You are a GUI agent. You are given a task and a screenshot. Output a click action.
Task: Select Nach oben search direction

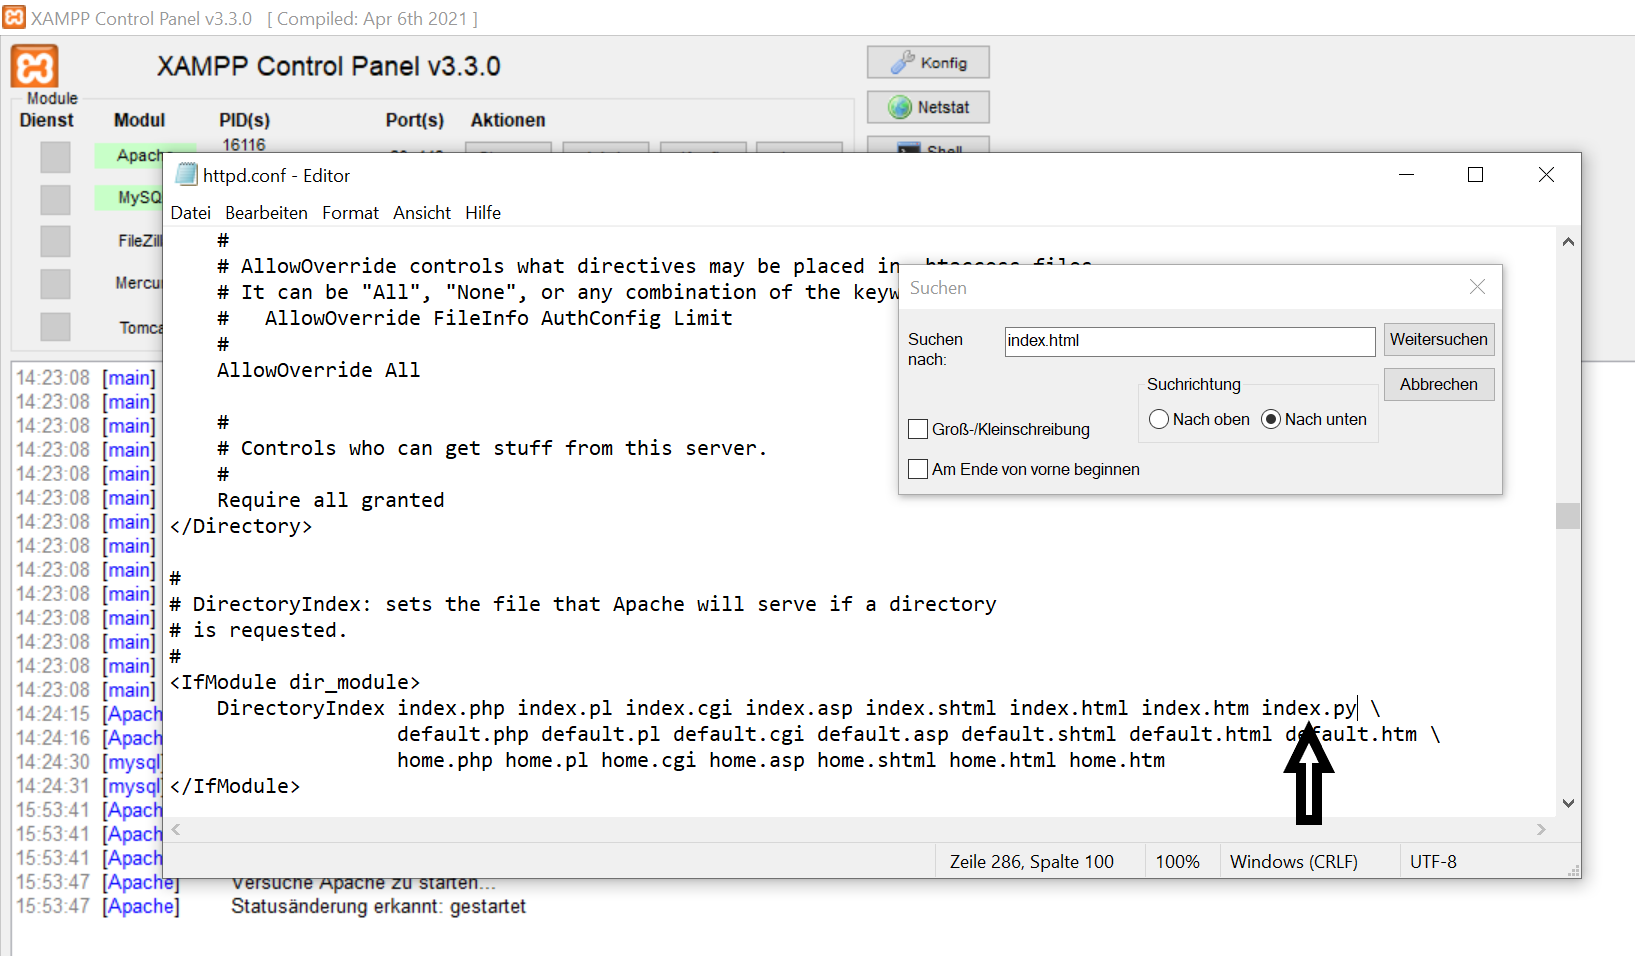point(1159,419)
